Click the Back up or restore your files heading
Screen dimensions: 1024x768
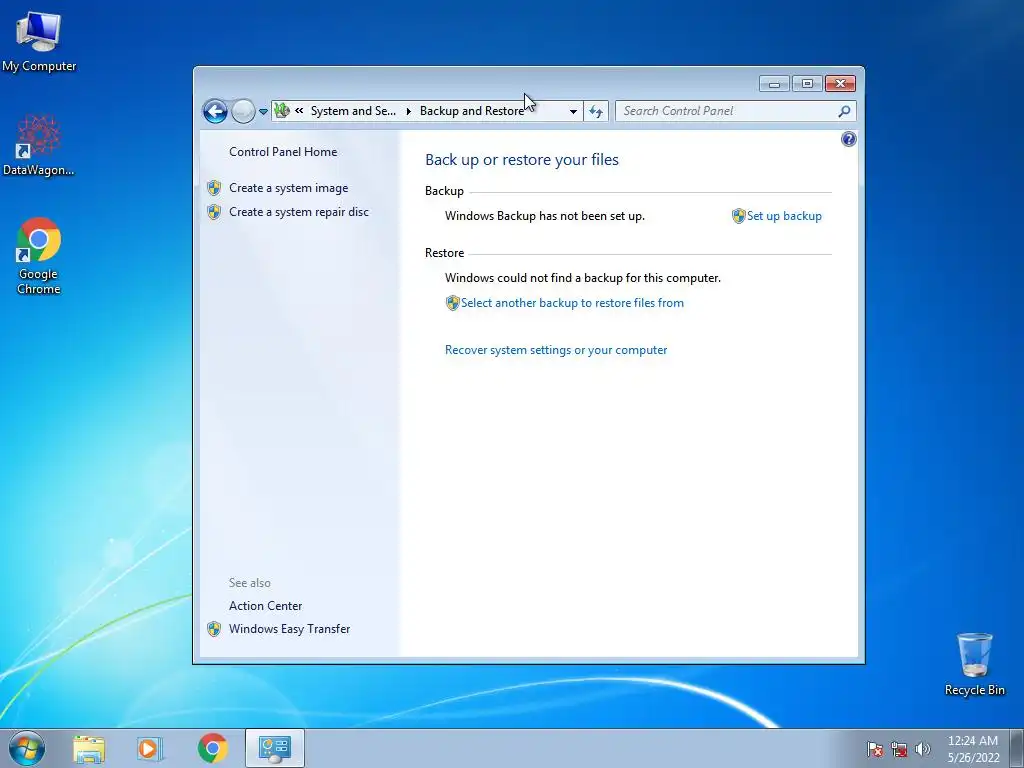522,160
